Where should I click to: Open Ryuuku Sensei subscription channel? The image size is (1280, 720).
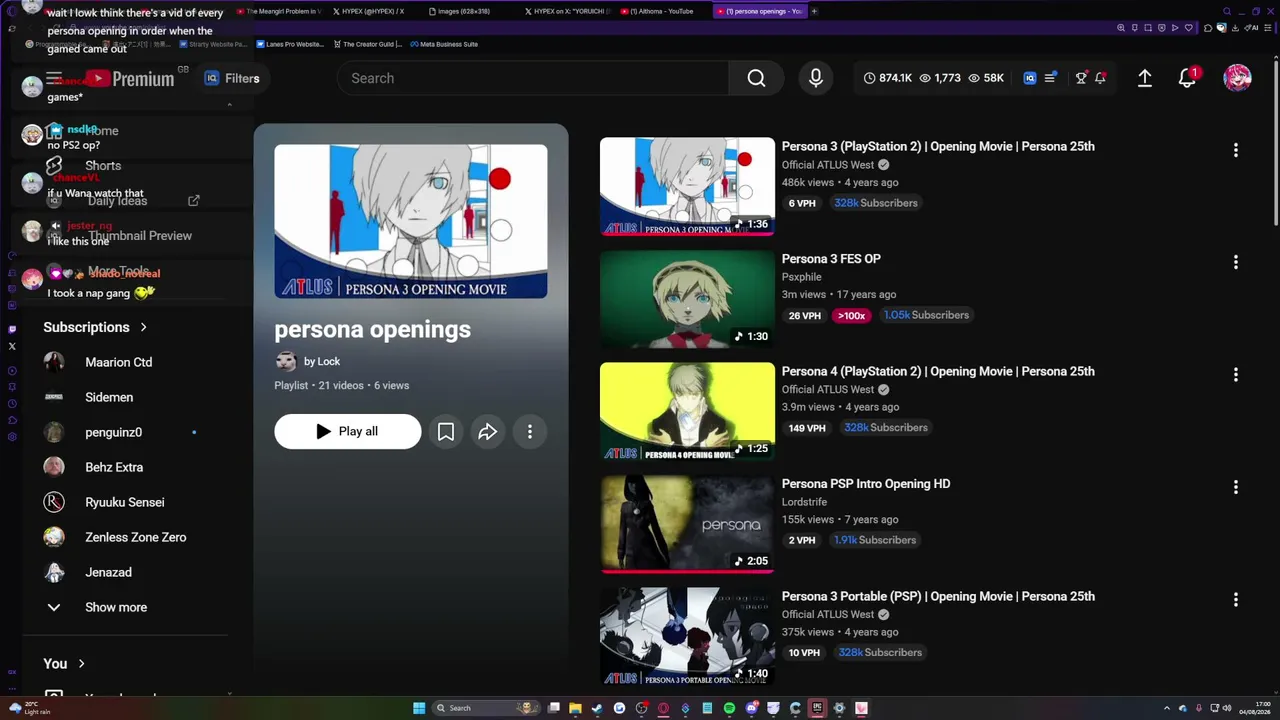pyautogui.click(x=124, y=502)
